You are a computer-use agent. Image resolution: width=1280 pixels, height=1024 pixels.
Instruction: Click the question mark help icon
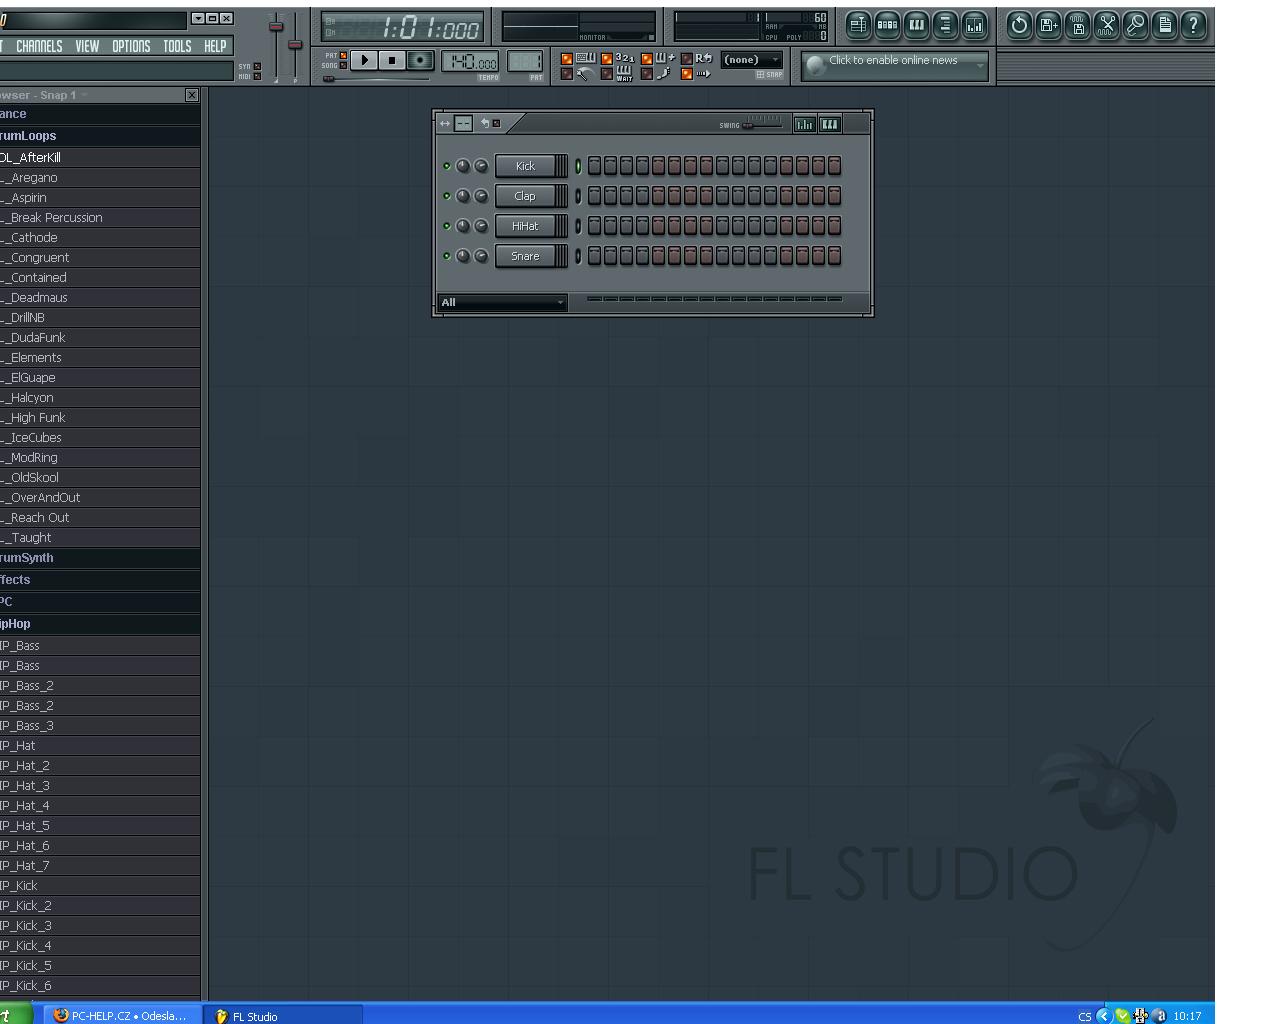click(1194, 26)
